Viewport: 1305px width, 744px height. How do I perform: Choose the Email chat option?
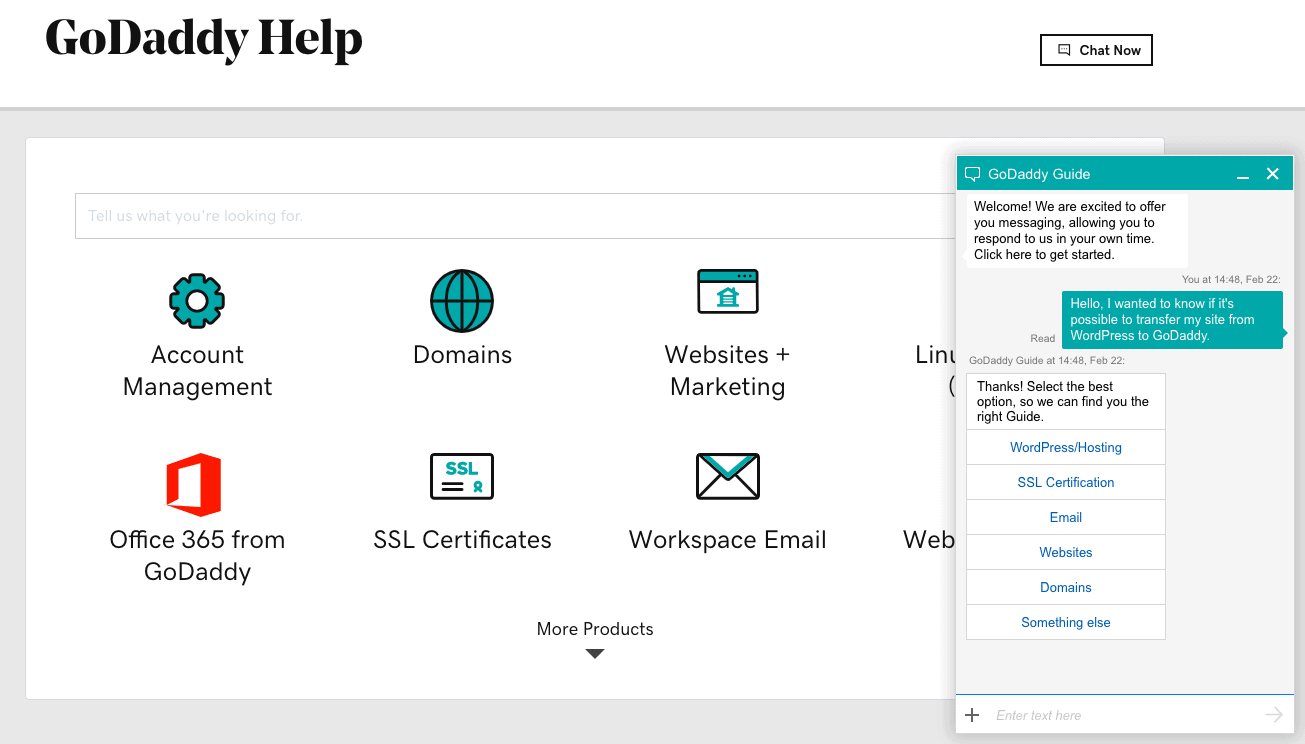pos(1066,518)
